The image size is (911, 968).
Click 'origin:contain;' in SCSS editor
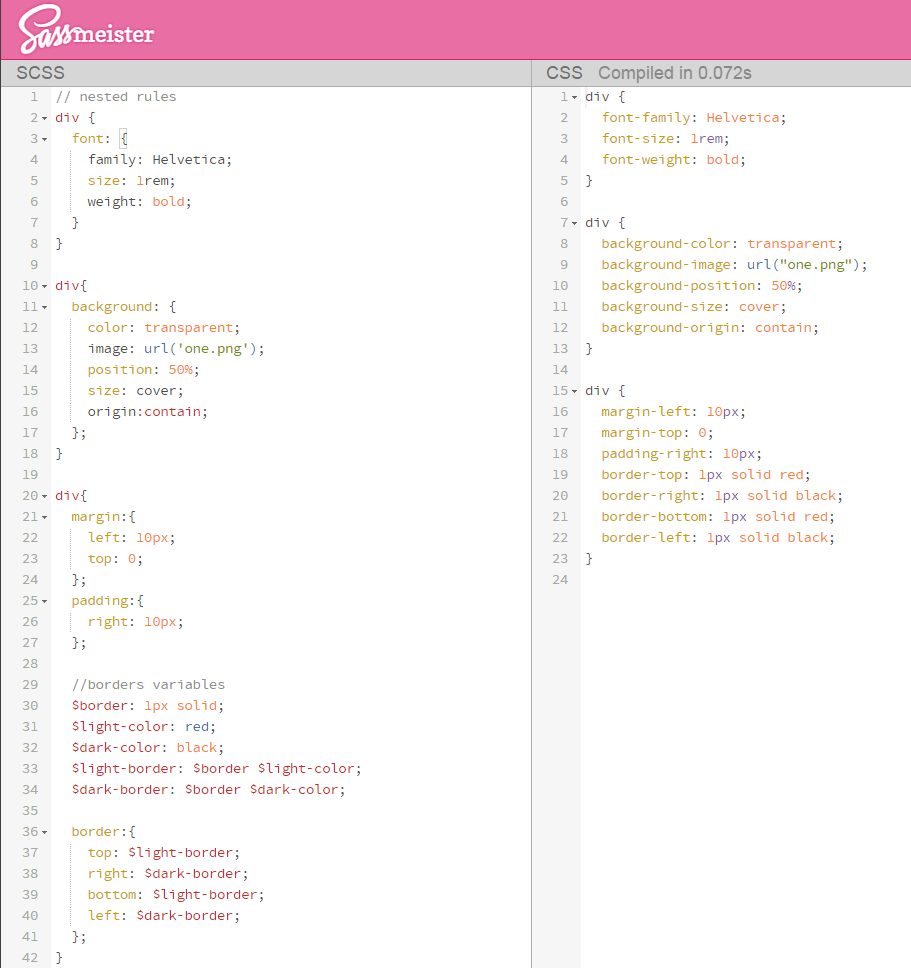click(x=148, y=412)
